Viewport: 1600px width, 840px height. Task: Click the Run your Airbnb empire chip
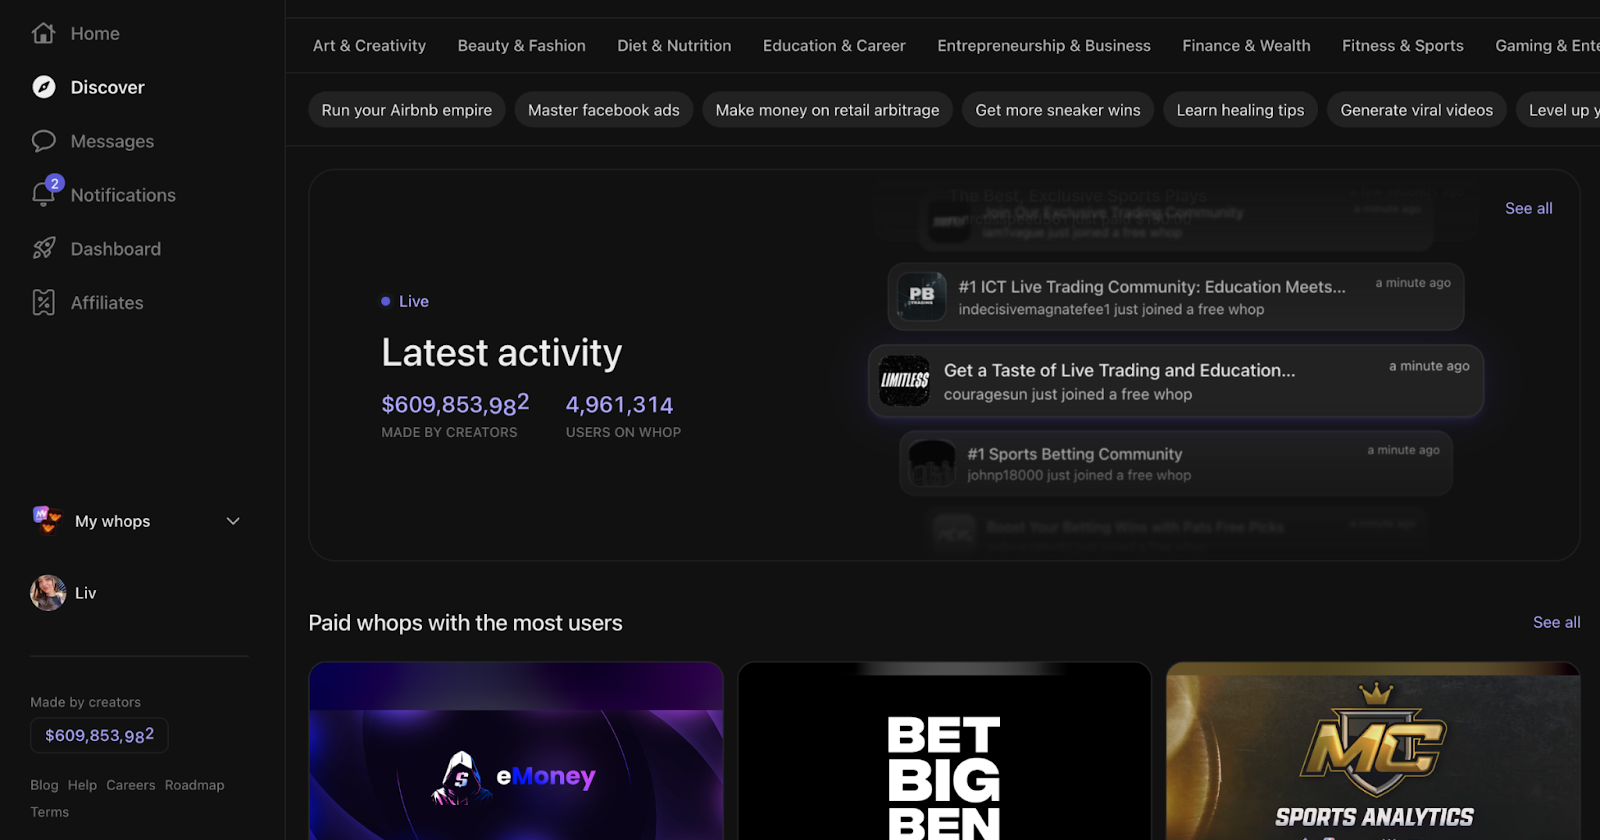tap(407, 110)
